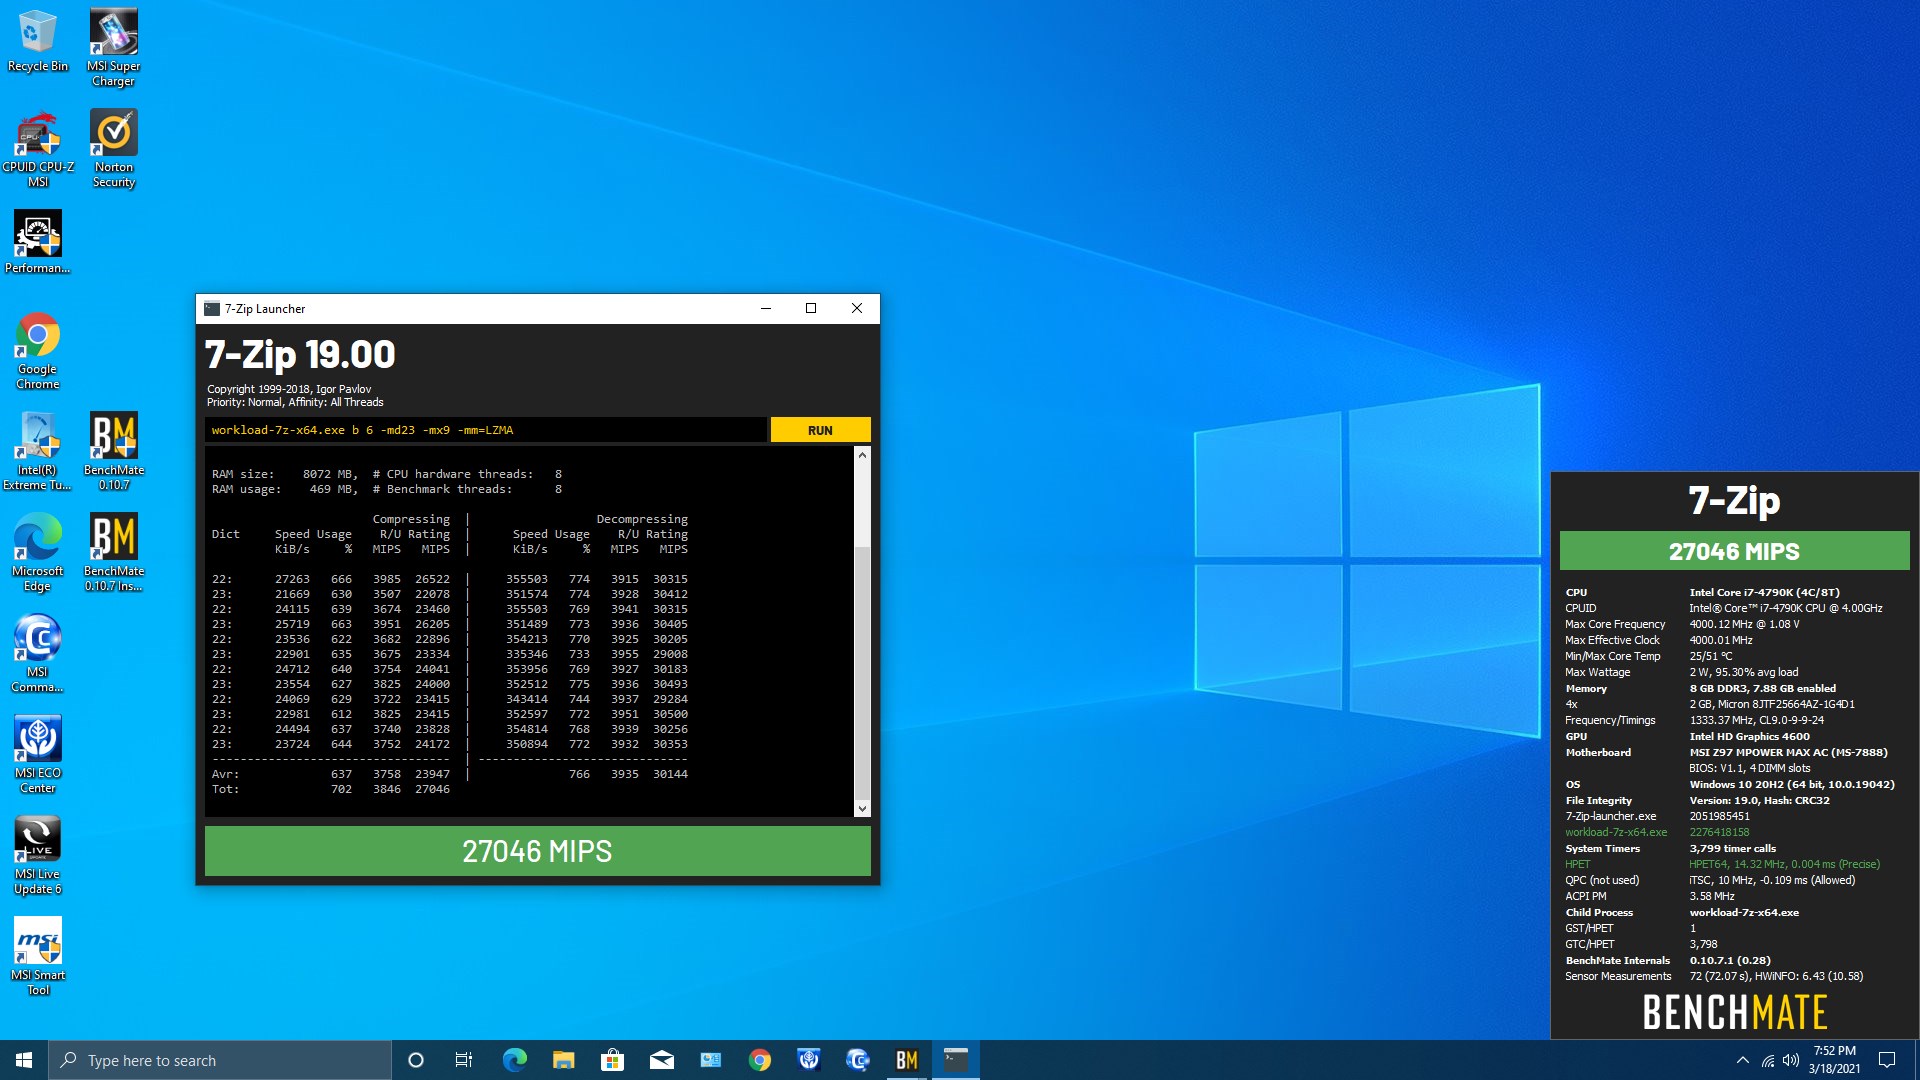
Task: Open Intel Extreme Tuning desktop icon
Action: 38,452
